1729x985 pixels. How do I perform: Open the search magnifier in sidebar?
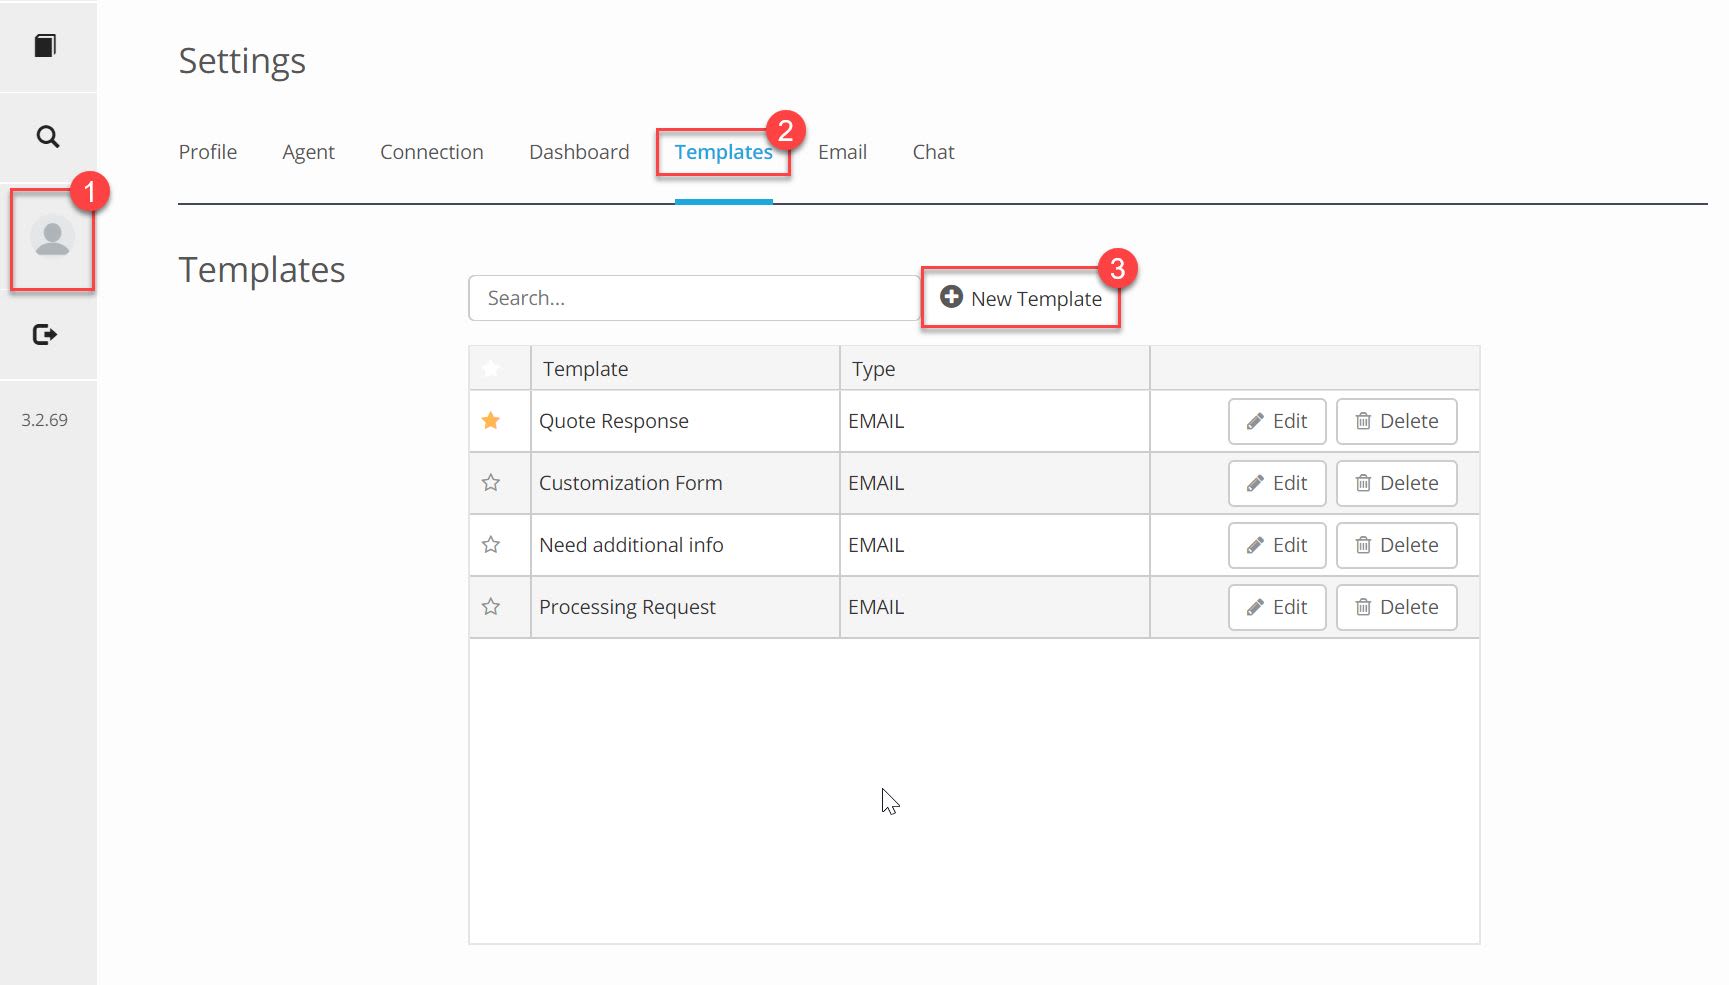point(47,137)
